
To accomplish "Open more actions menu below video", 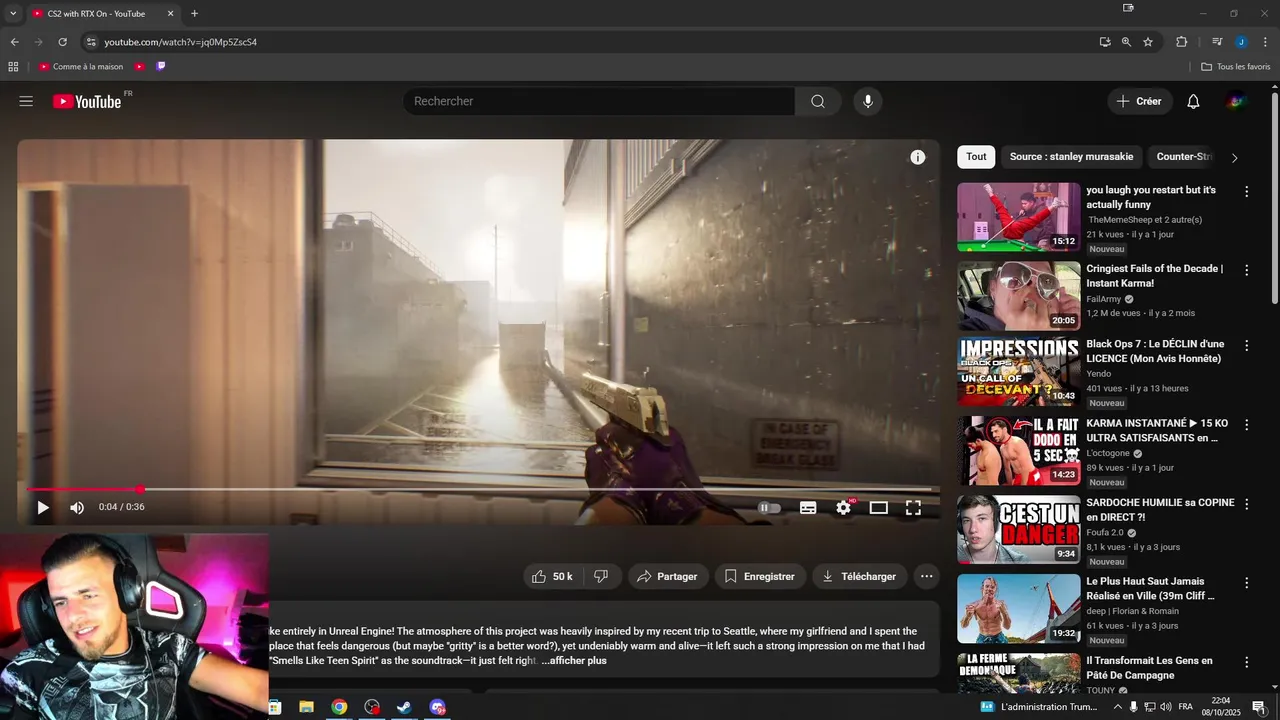I will tap(927, 576).
